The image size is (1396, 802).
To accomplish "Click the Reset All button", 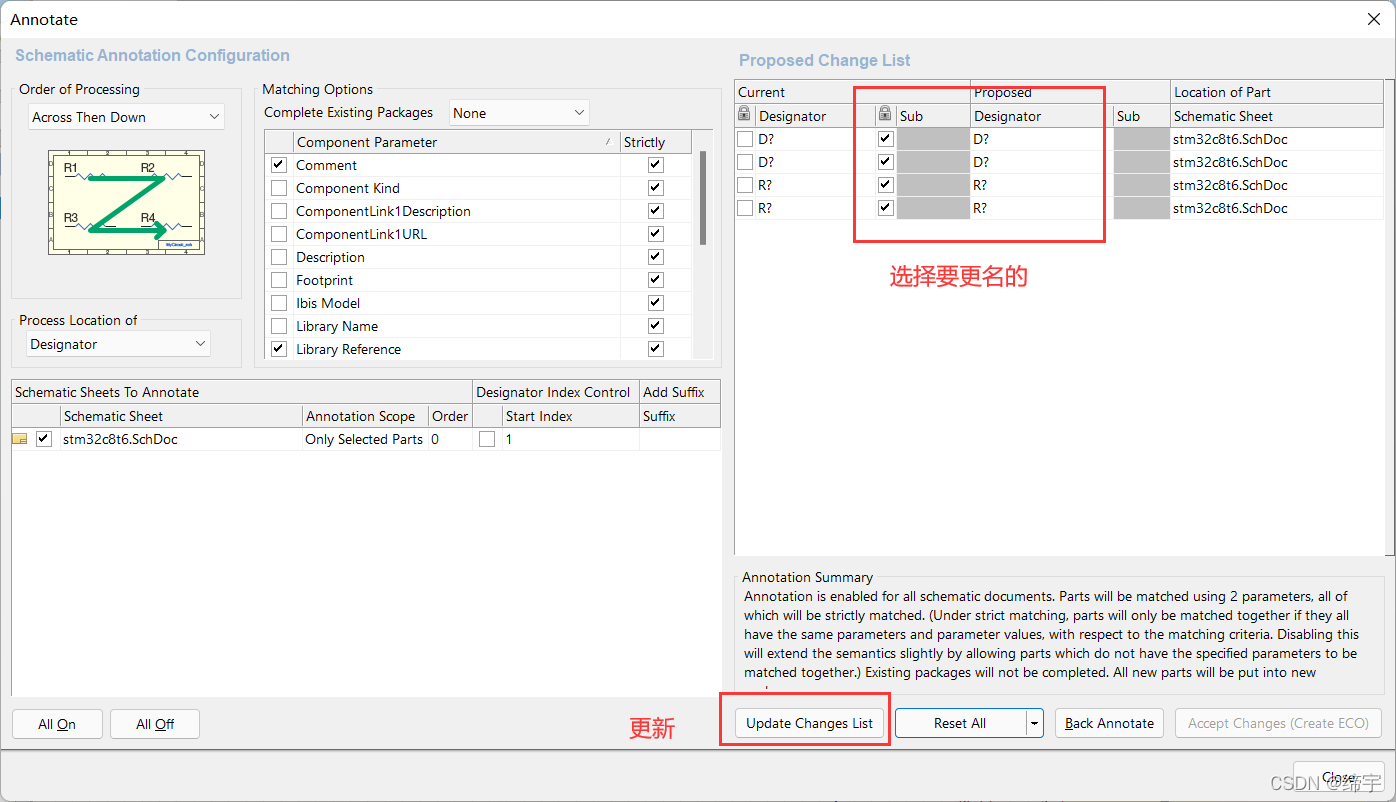I will click(x=961, y=723).
